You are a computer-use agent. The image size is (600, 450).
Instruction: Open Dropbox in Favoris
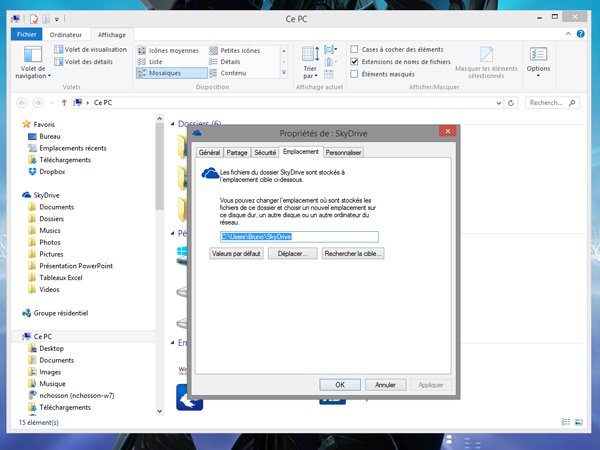coord(47,172)
